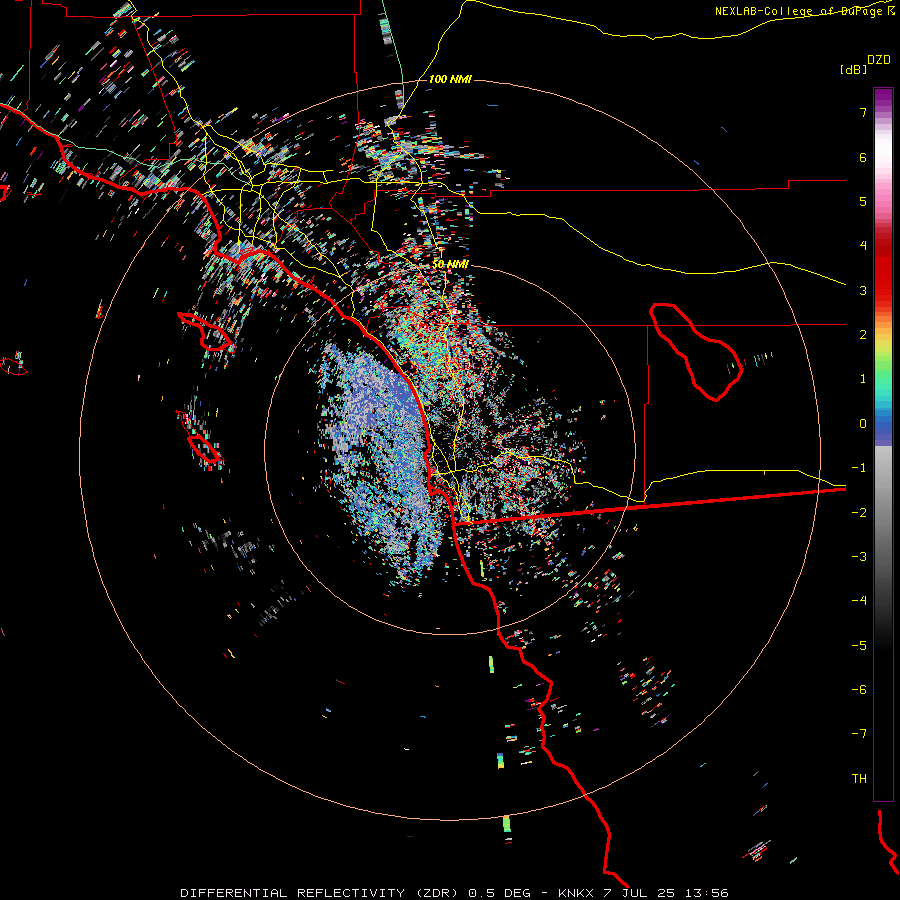Screen dimensions: 900x900
Task: Select the -1 scale value
Action: 859,468
